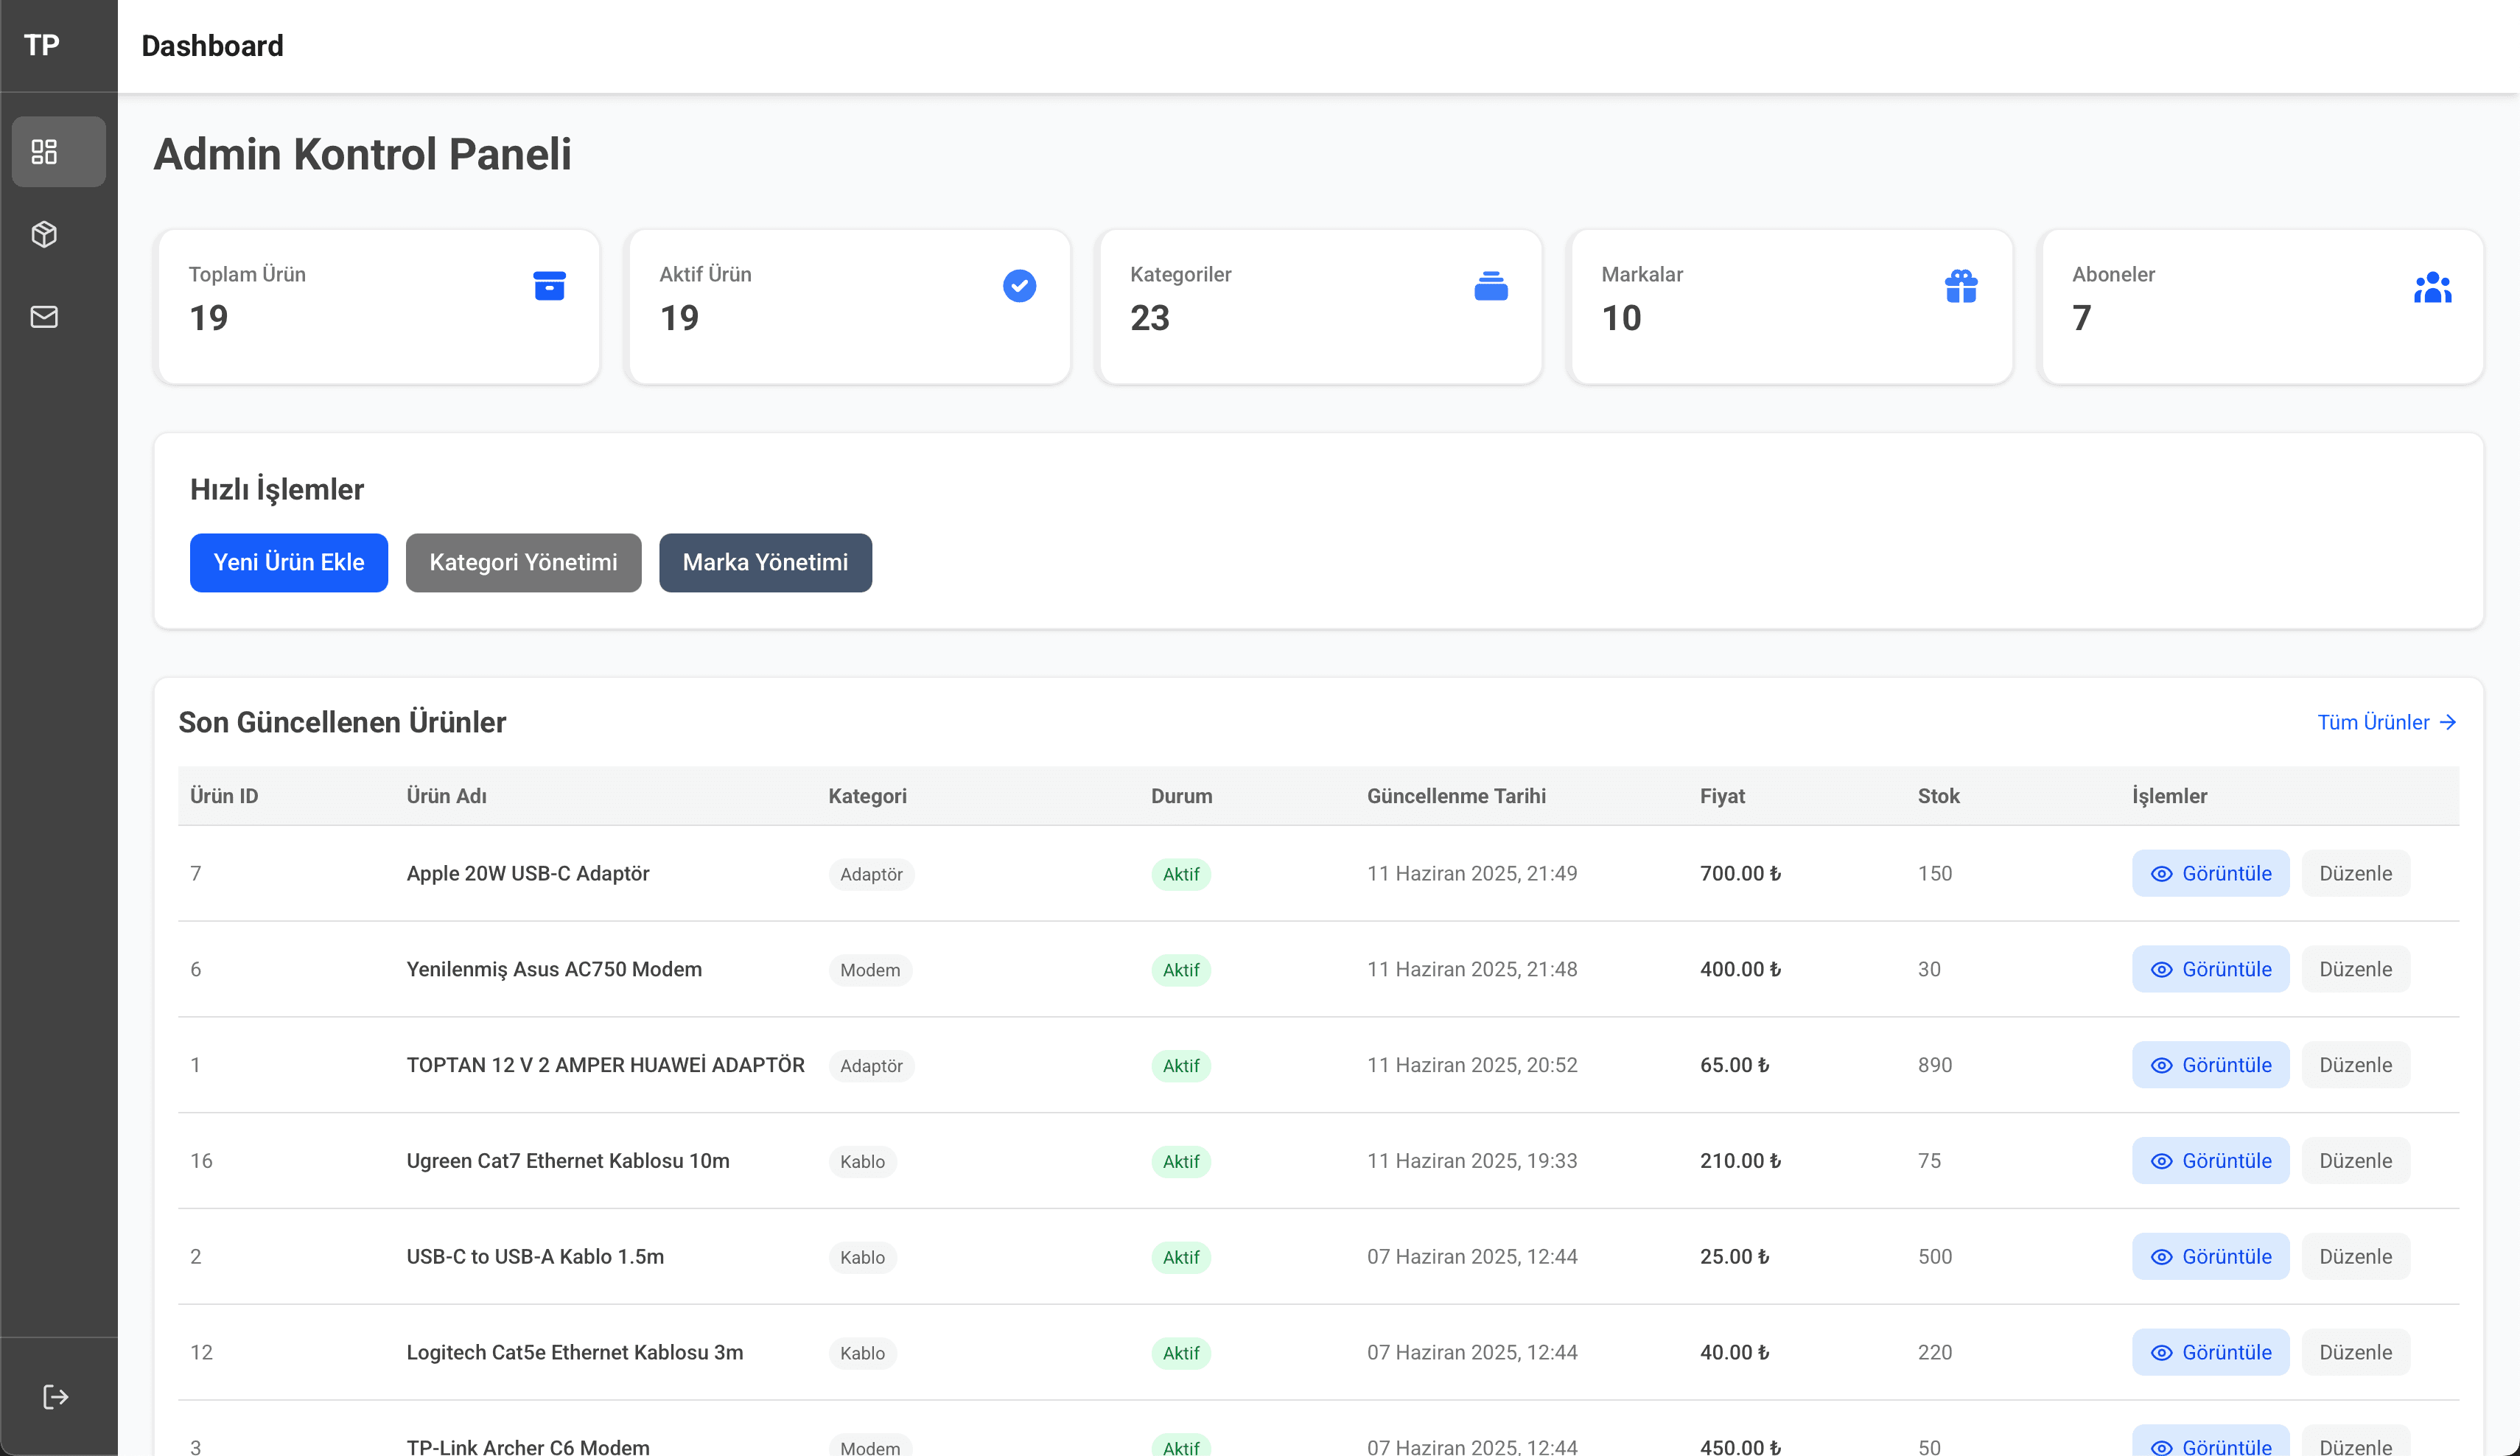Edit the Ugreen Cat7 Ethernet Kablosu 10m
This screenshot has height=1456, width=2520.
[2355, 1161]
